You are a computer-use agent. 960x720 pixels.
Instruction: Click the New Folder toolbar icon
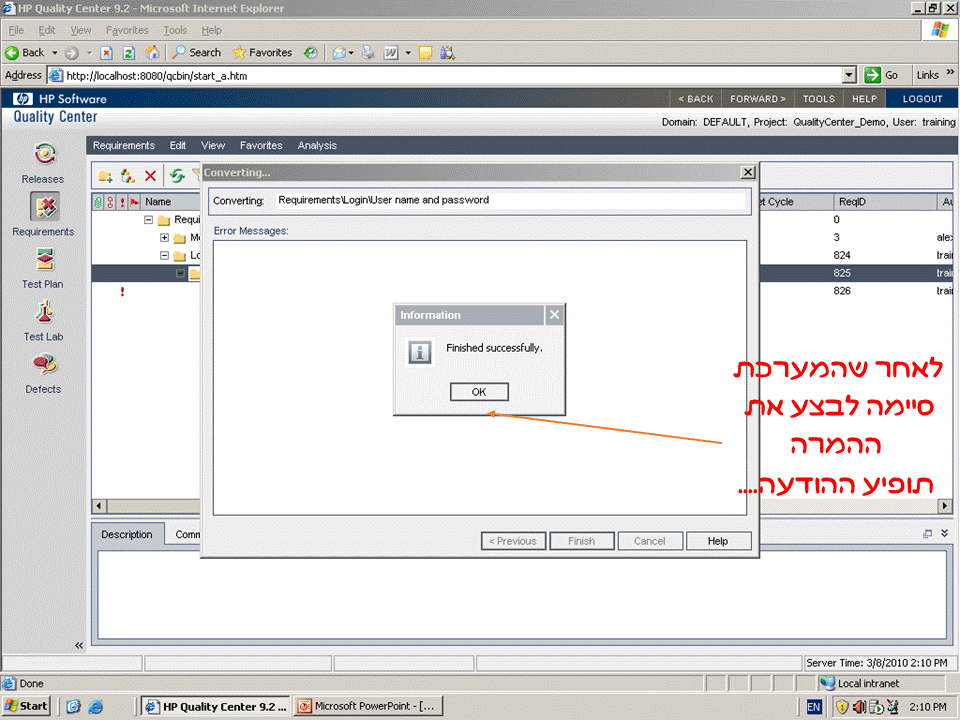(105, 176)
